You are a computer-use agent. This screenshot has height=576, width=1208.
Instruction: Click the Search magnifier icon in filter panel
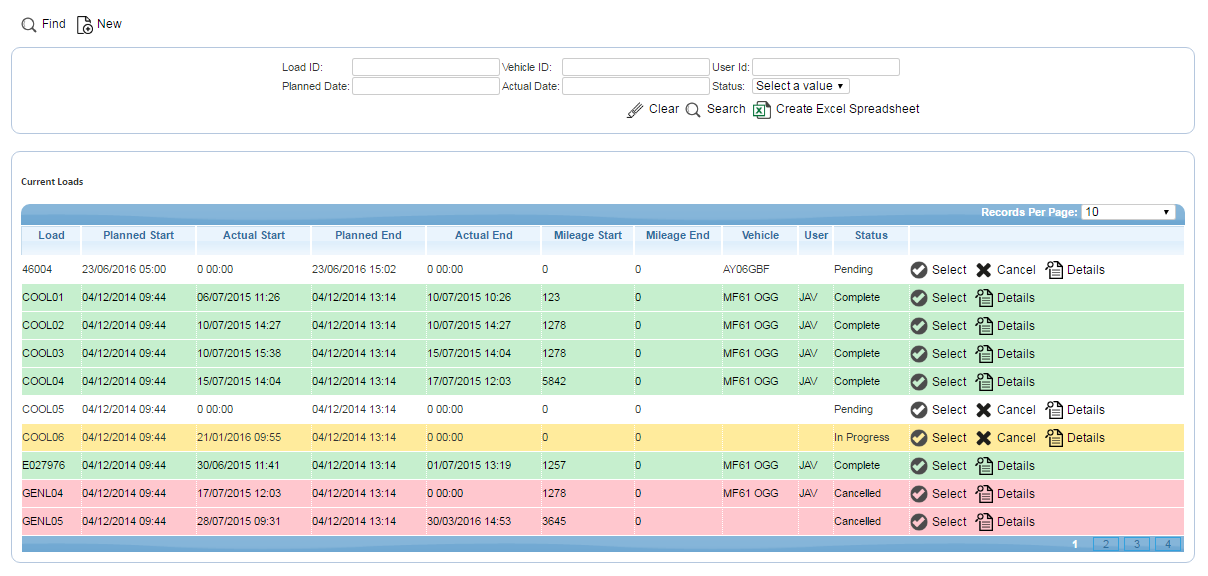click(x=693, y=110)
